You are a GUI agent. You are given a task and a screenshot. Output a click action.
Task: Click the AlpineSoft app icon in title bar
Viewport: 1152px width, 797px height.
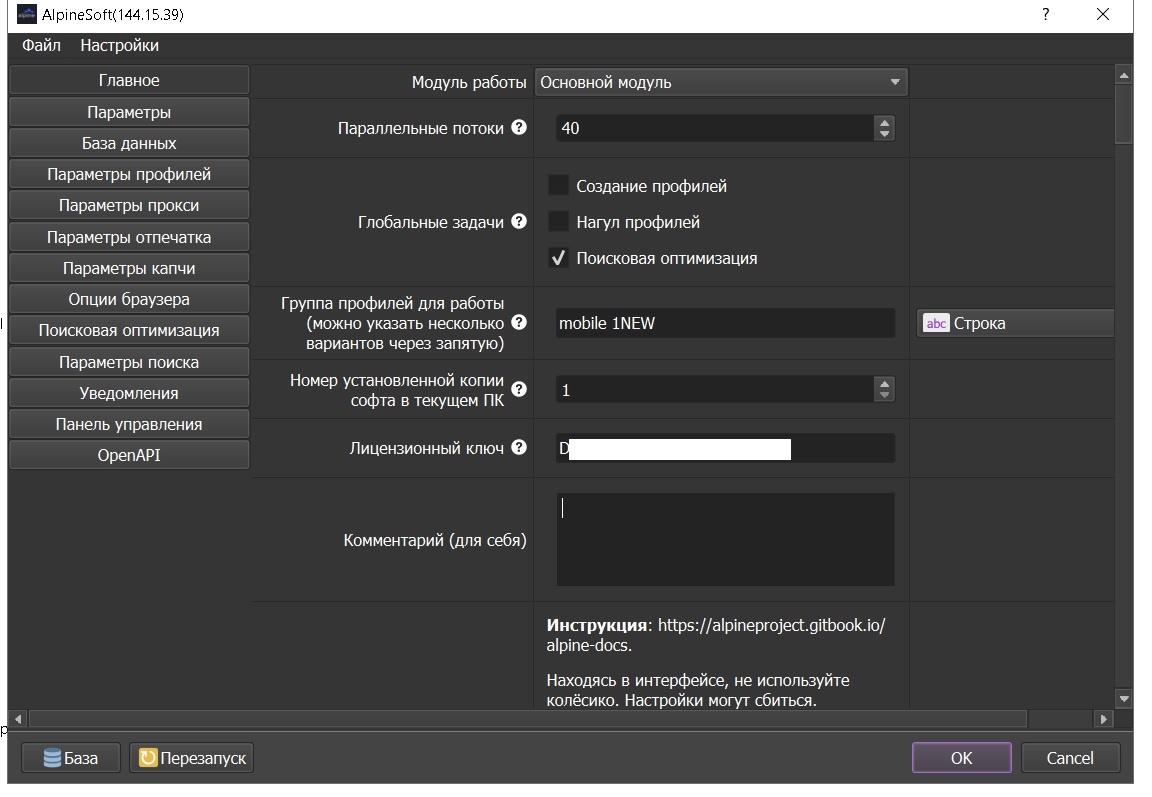click(x=26, y=14)
